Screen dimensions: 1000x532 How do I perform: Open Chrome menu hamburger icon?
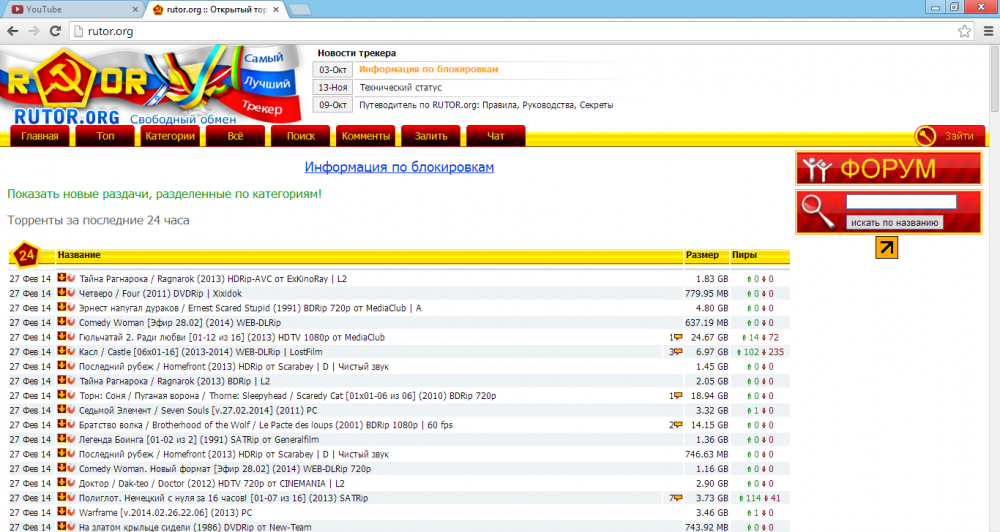click(x=988, y=31)
